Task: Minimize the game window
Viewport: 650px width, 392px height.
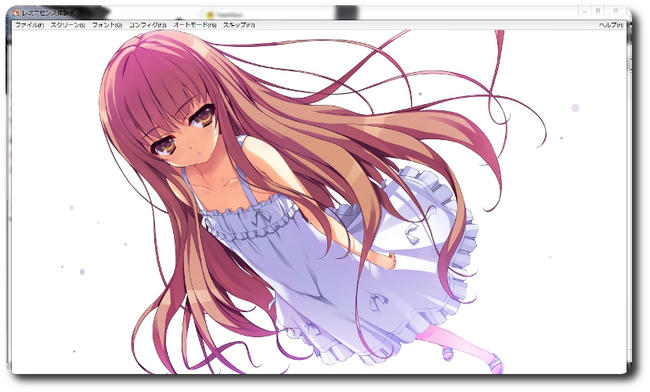Action: click(x=585, y=11)
